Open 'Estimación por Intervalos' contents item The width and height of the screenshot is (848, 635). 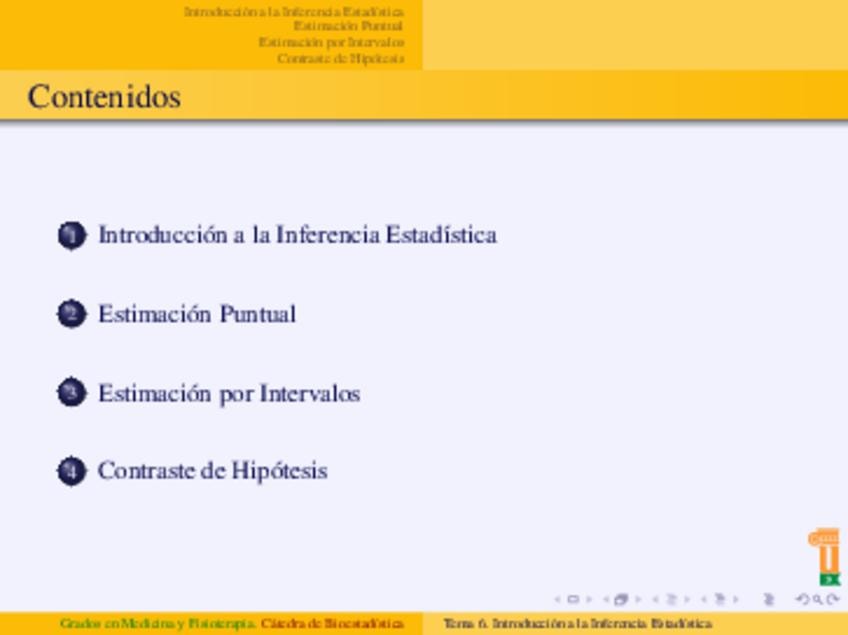pyautogui.click(x=229, y=394)
